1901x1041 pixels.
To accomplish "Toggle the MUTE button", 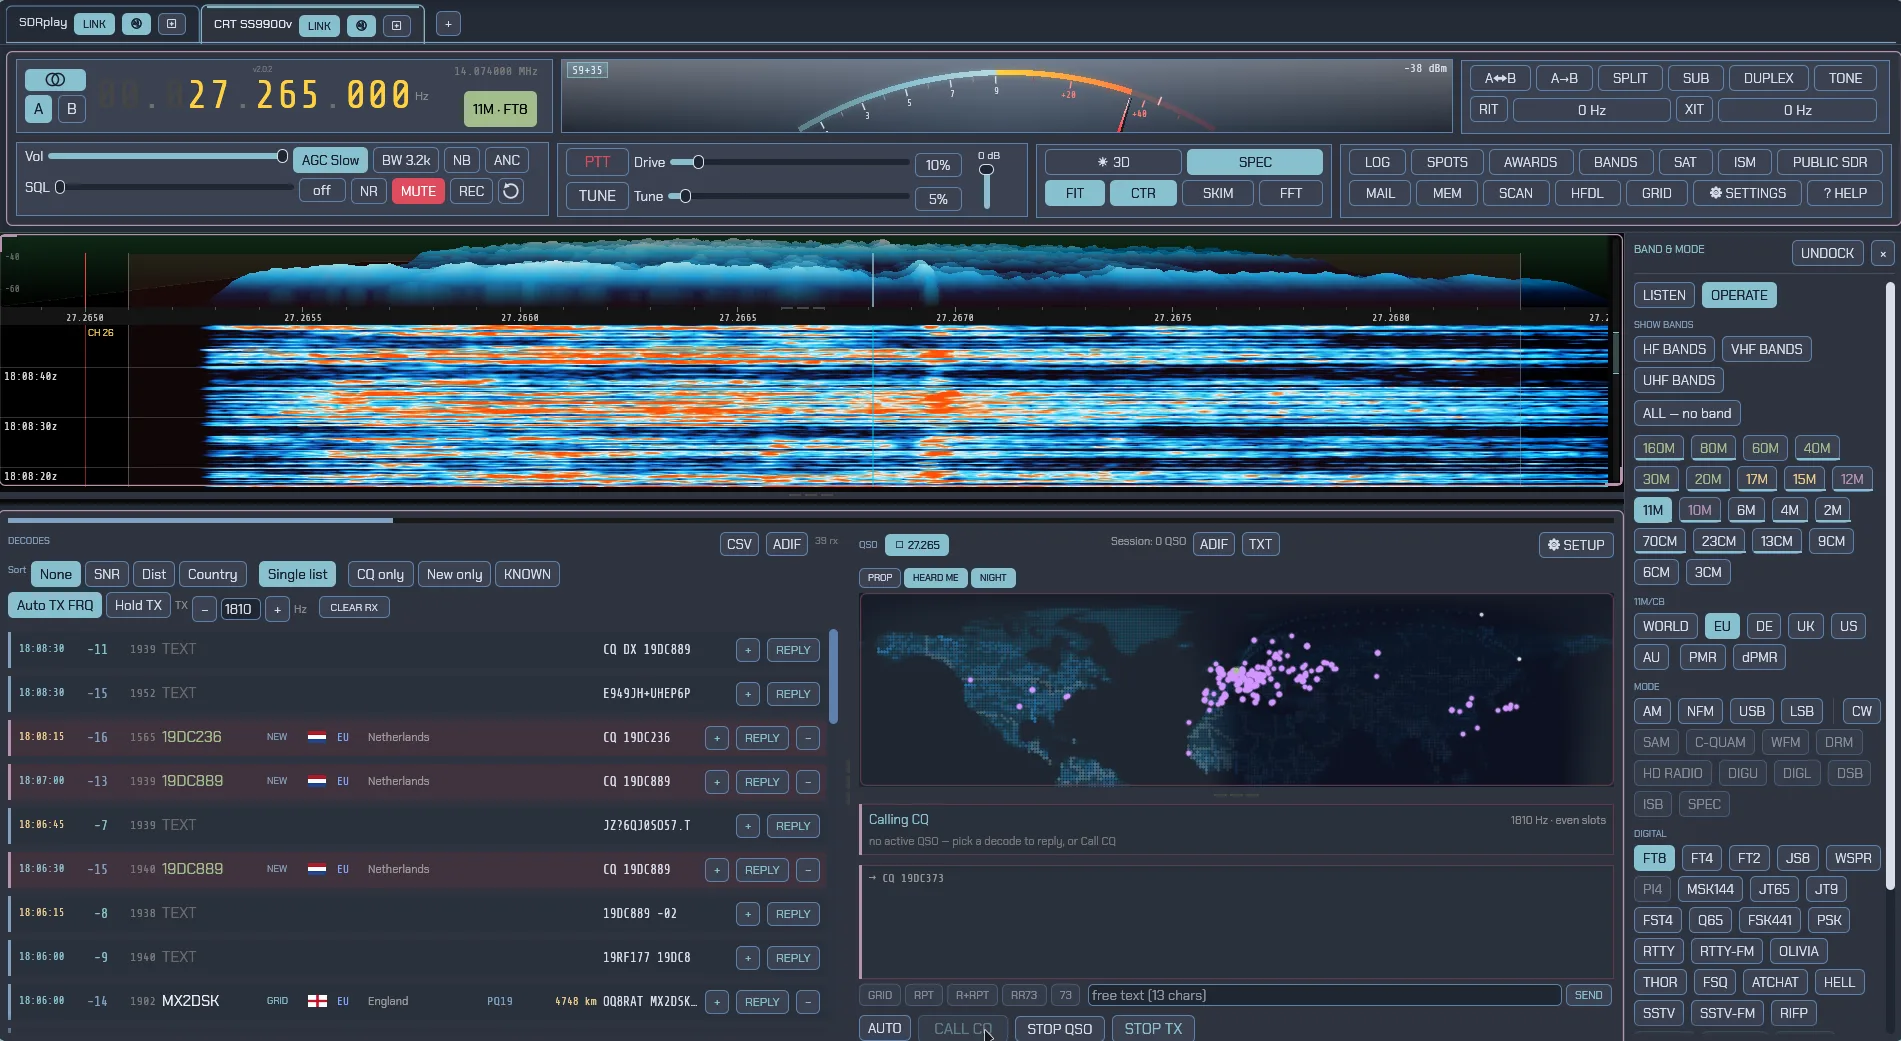I will [418, 191].
